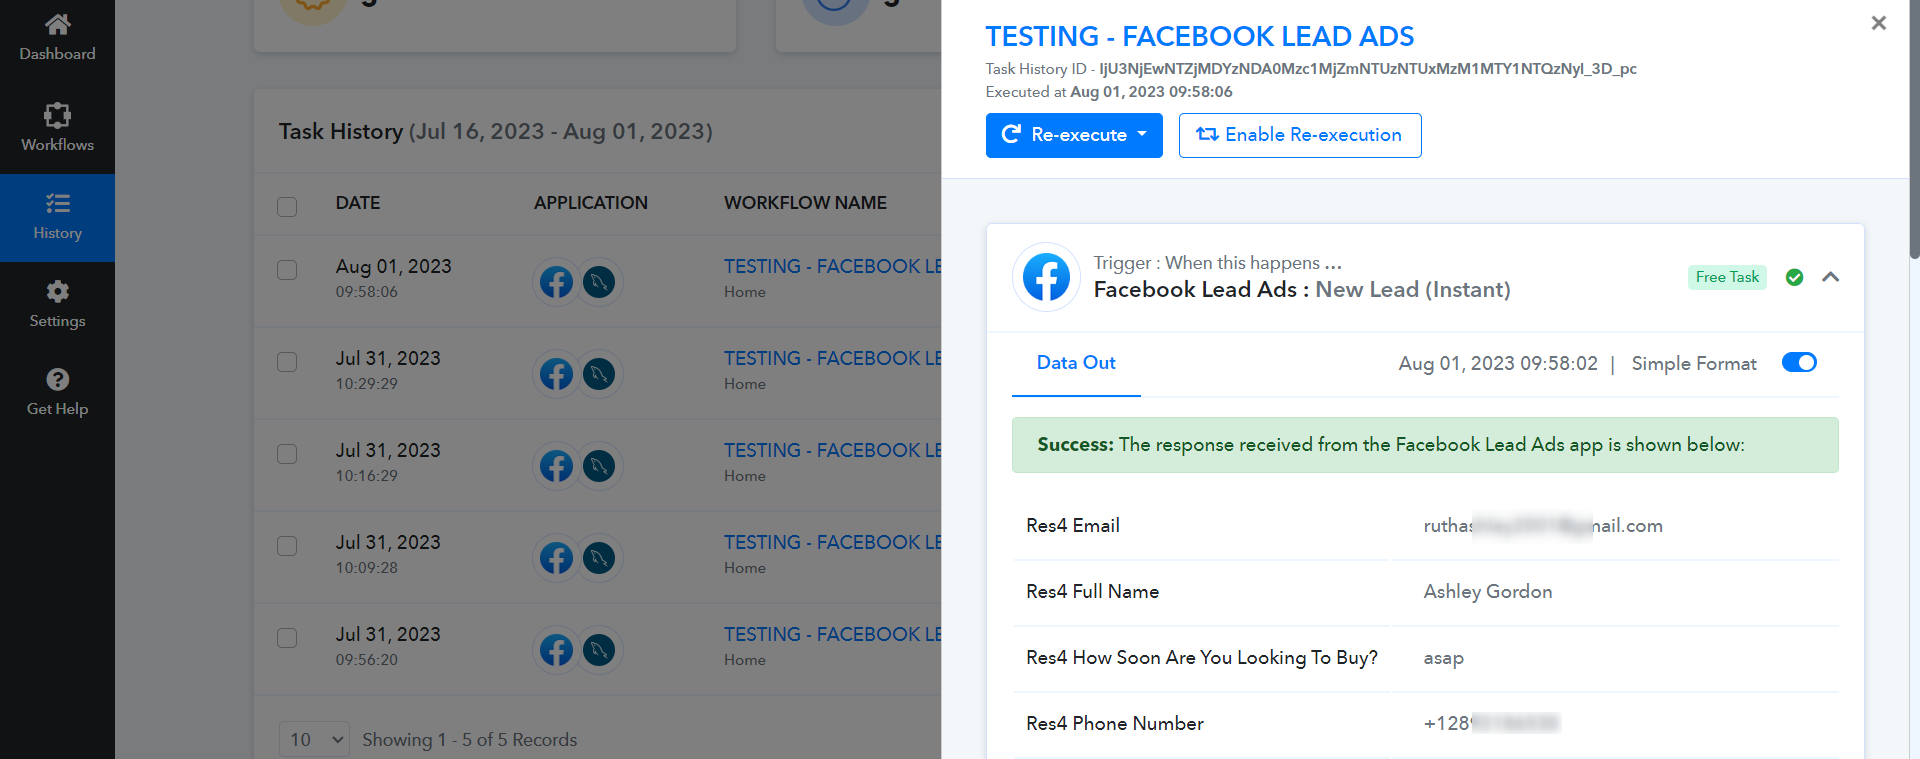Click Facebook icon in Jul 31 10:09:28 row
This screenshot has width=1920, height=759.
click(557, 558)
